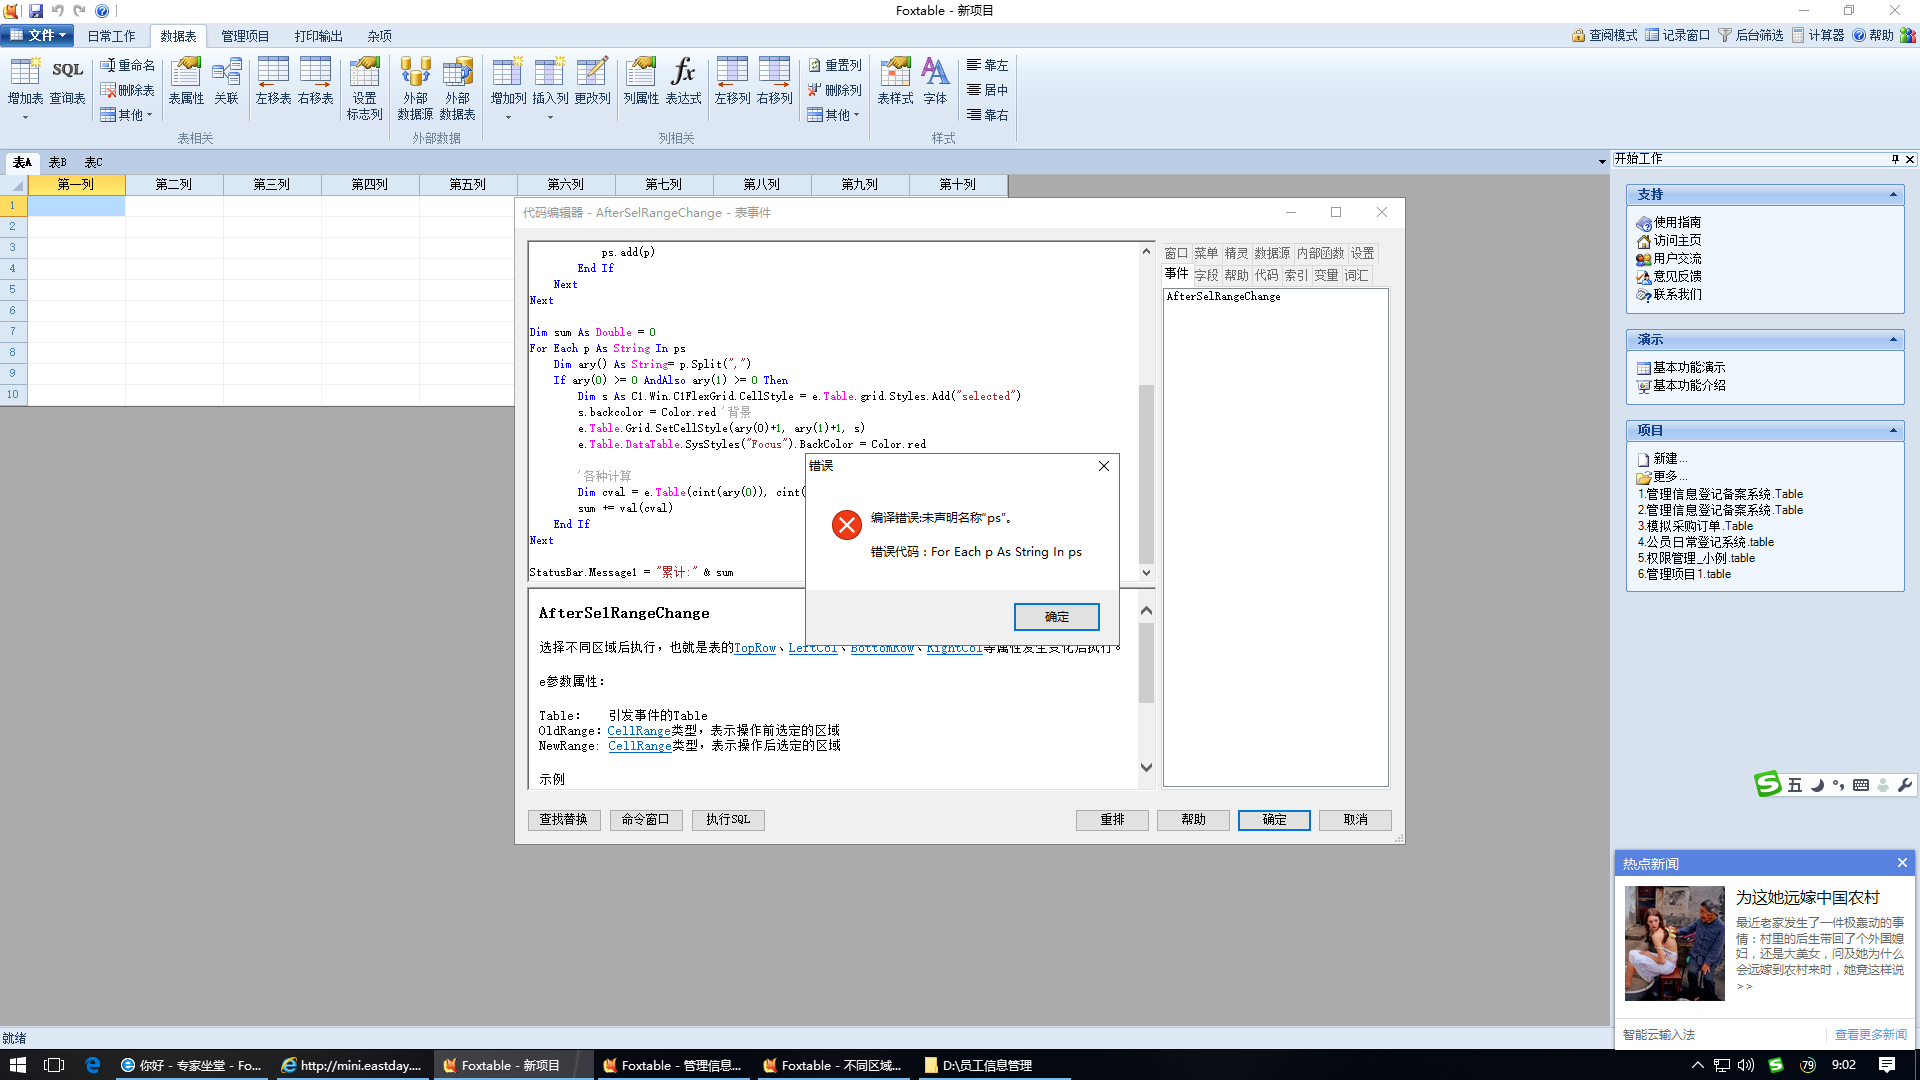This screenshot has width=1920, height=1080.
Task: Select the 表C table tab
Action: [93, 162]
